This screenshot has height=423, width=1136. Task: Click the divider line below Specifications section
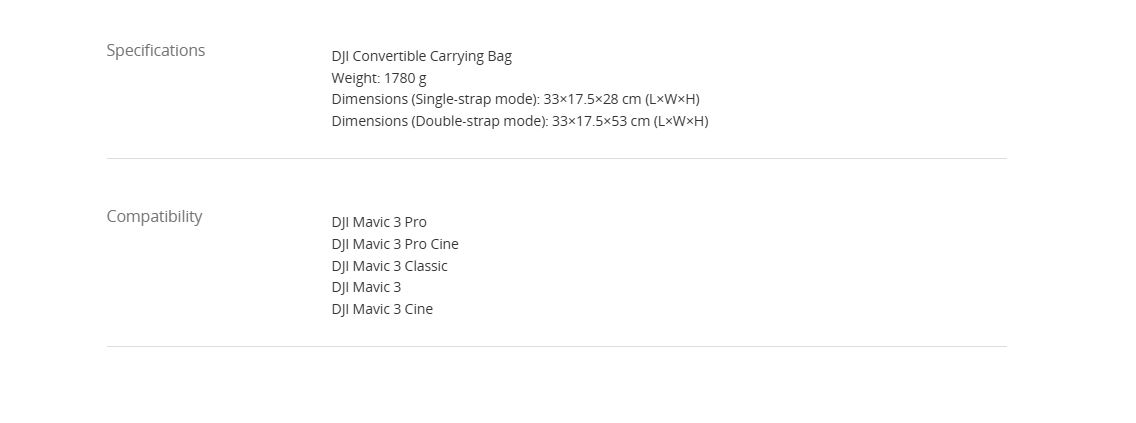[556, 158]
